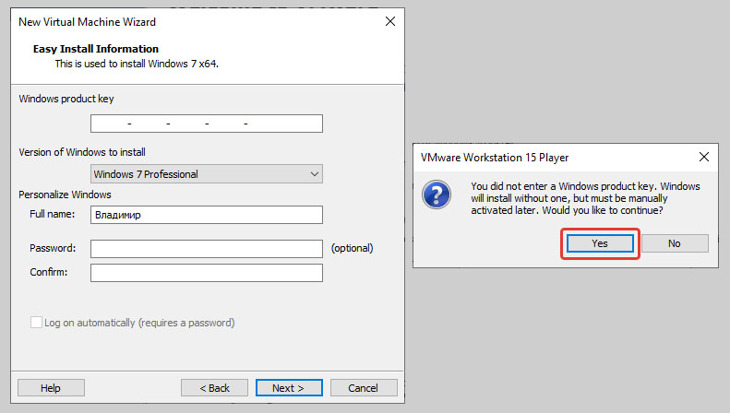
Task: Click the Personalize Windows label
Action: (x=65, y=195)
